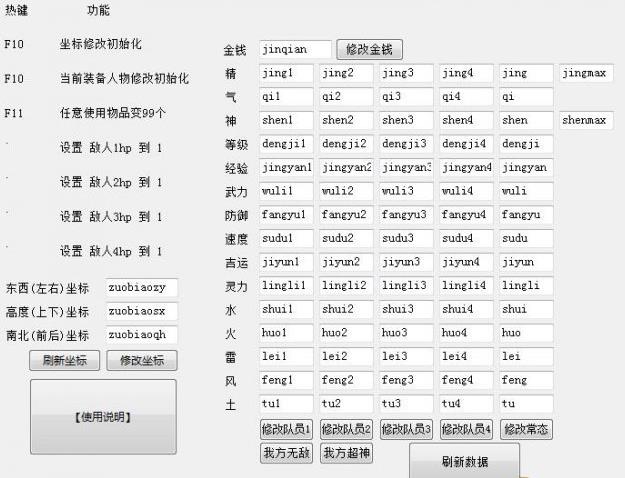Image resolution: width=625 pixels, height=478 pixels.
Task: Select the zuobiaozy coordinate field
Action: point(142,287)
